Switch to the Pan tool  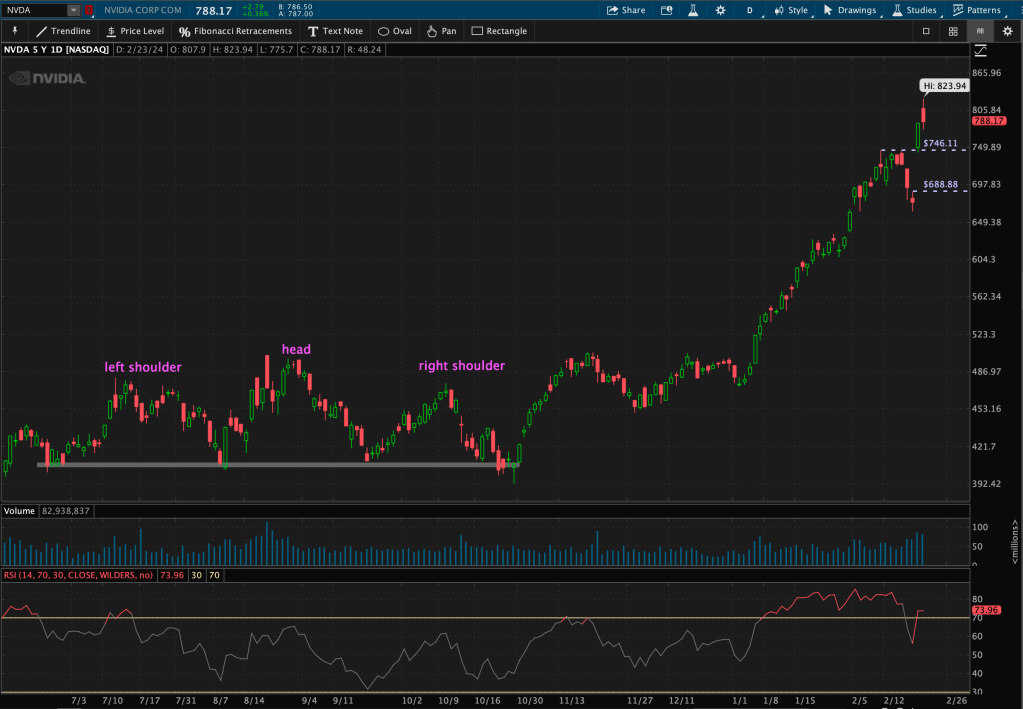point(441,31)
